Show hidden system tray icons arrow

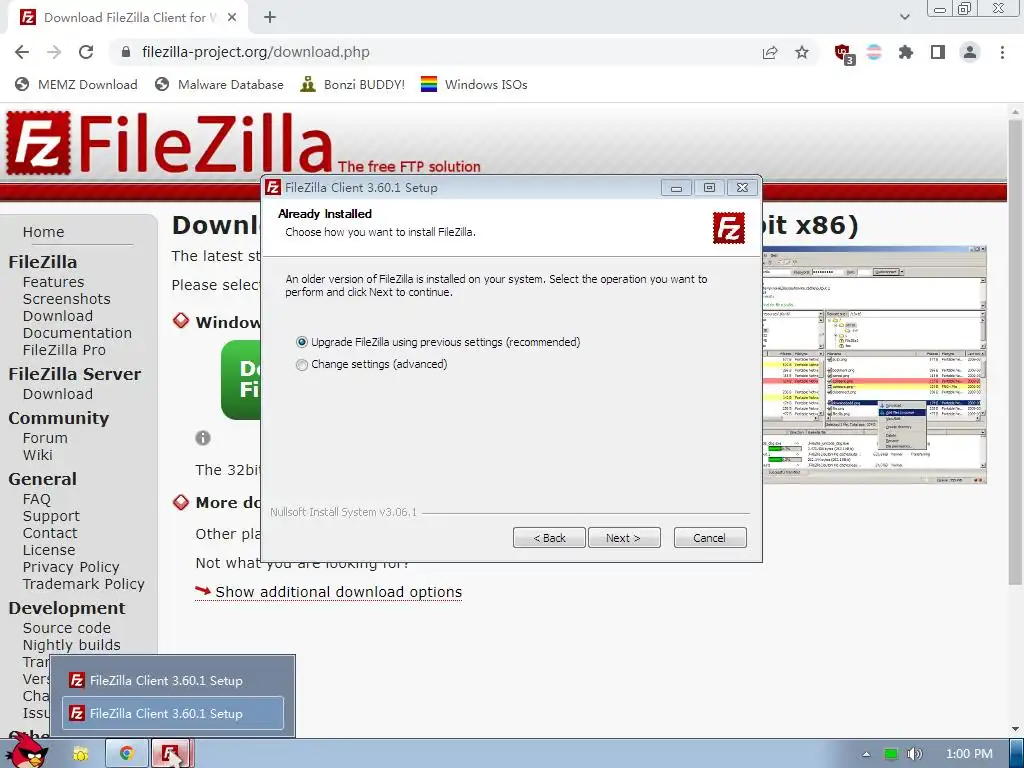[x=866, y=754]
